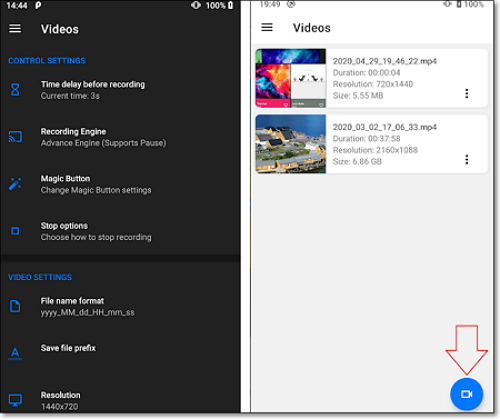Click 'Duration: 00:37:58' text

point(366,139)
